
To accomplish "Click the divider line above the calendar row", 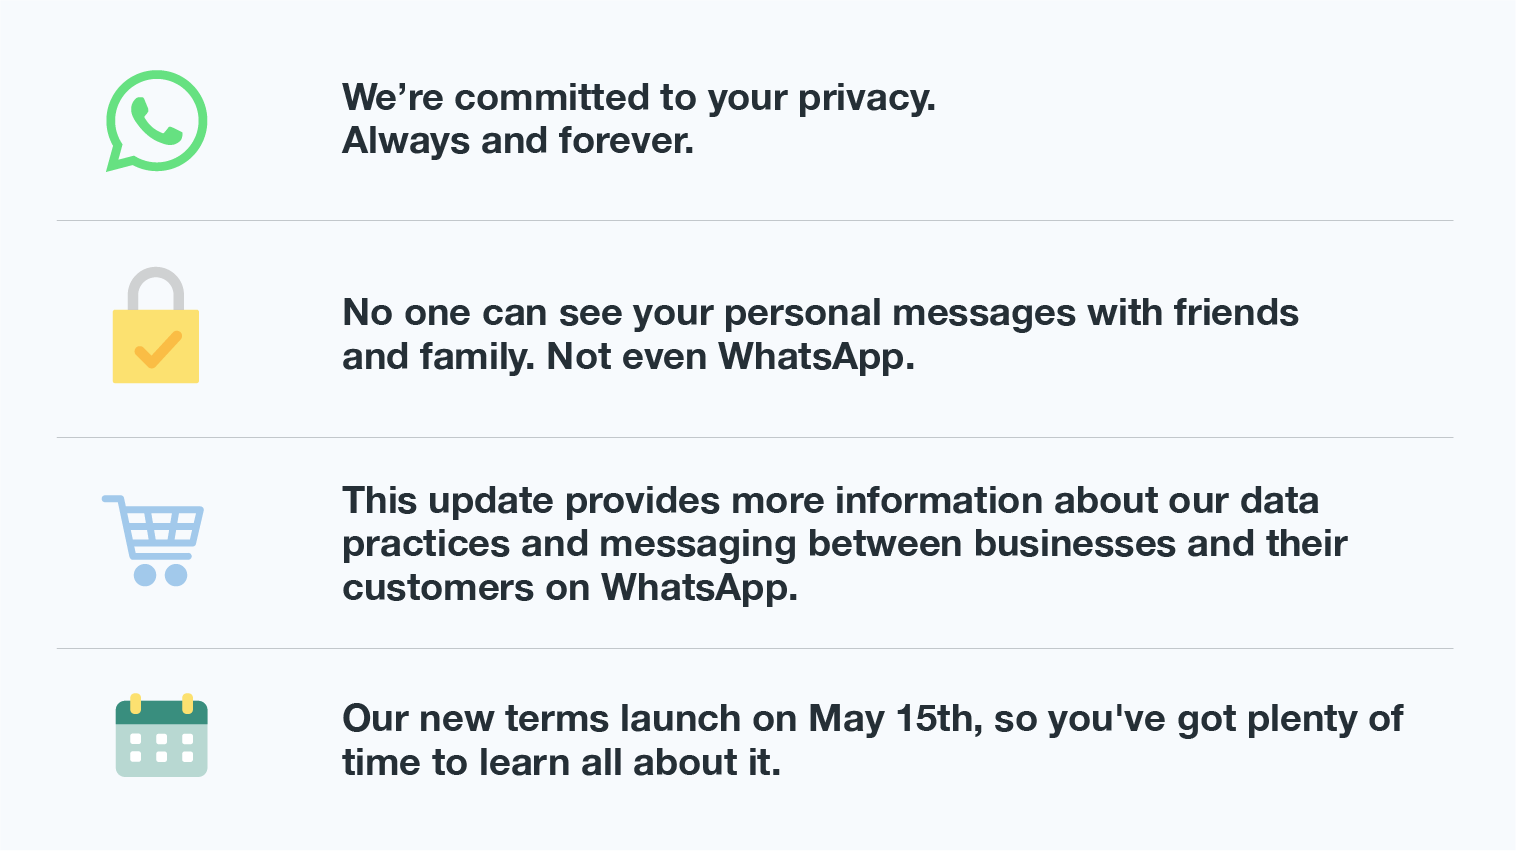I will click(x=755, y=648).
